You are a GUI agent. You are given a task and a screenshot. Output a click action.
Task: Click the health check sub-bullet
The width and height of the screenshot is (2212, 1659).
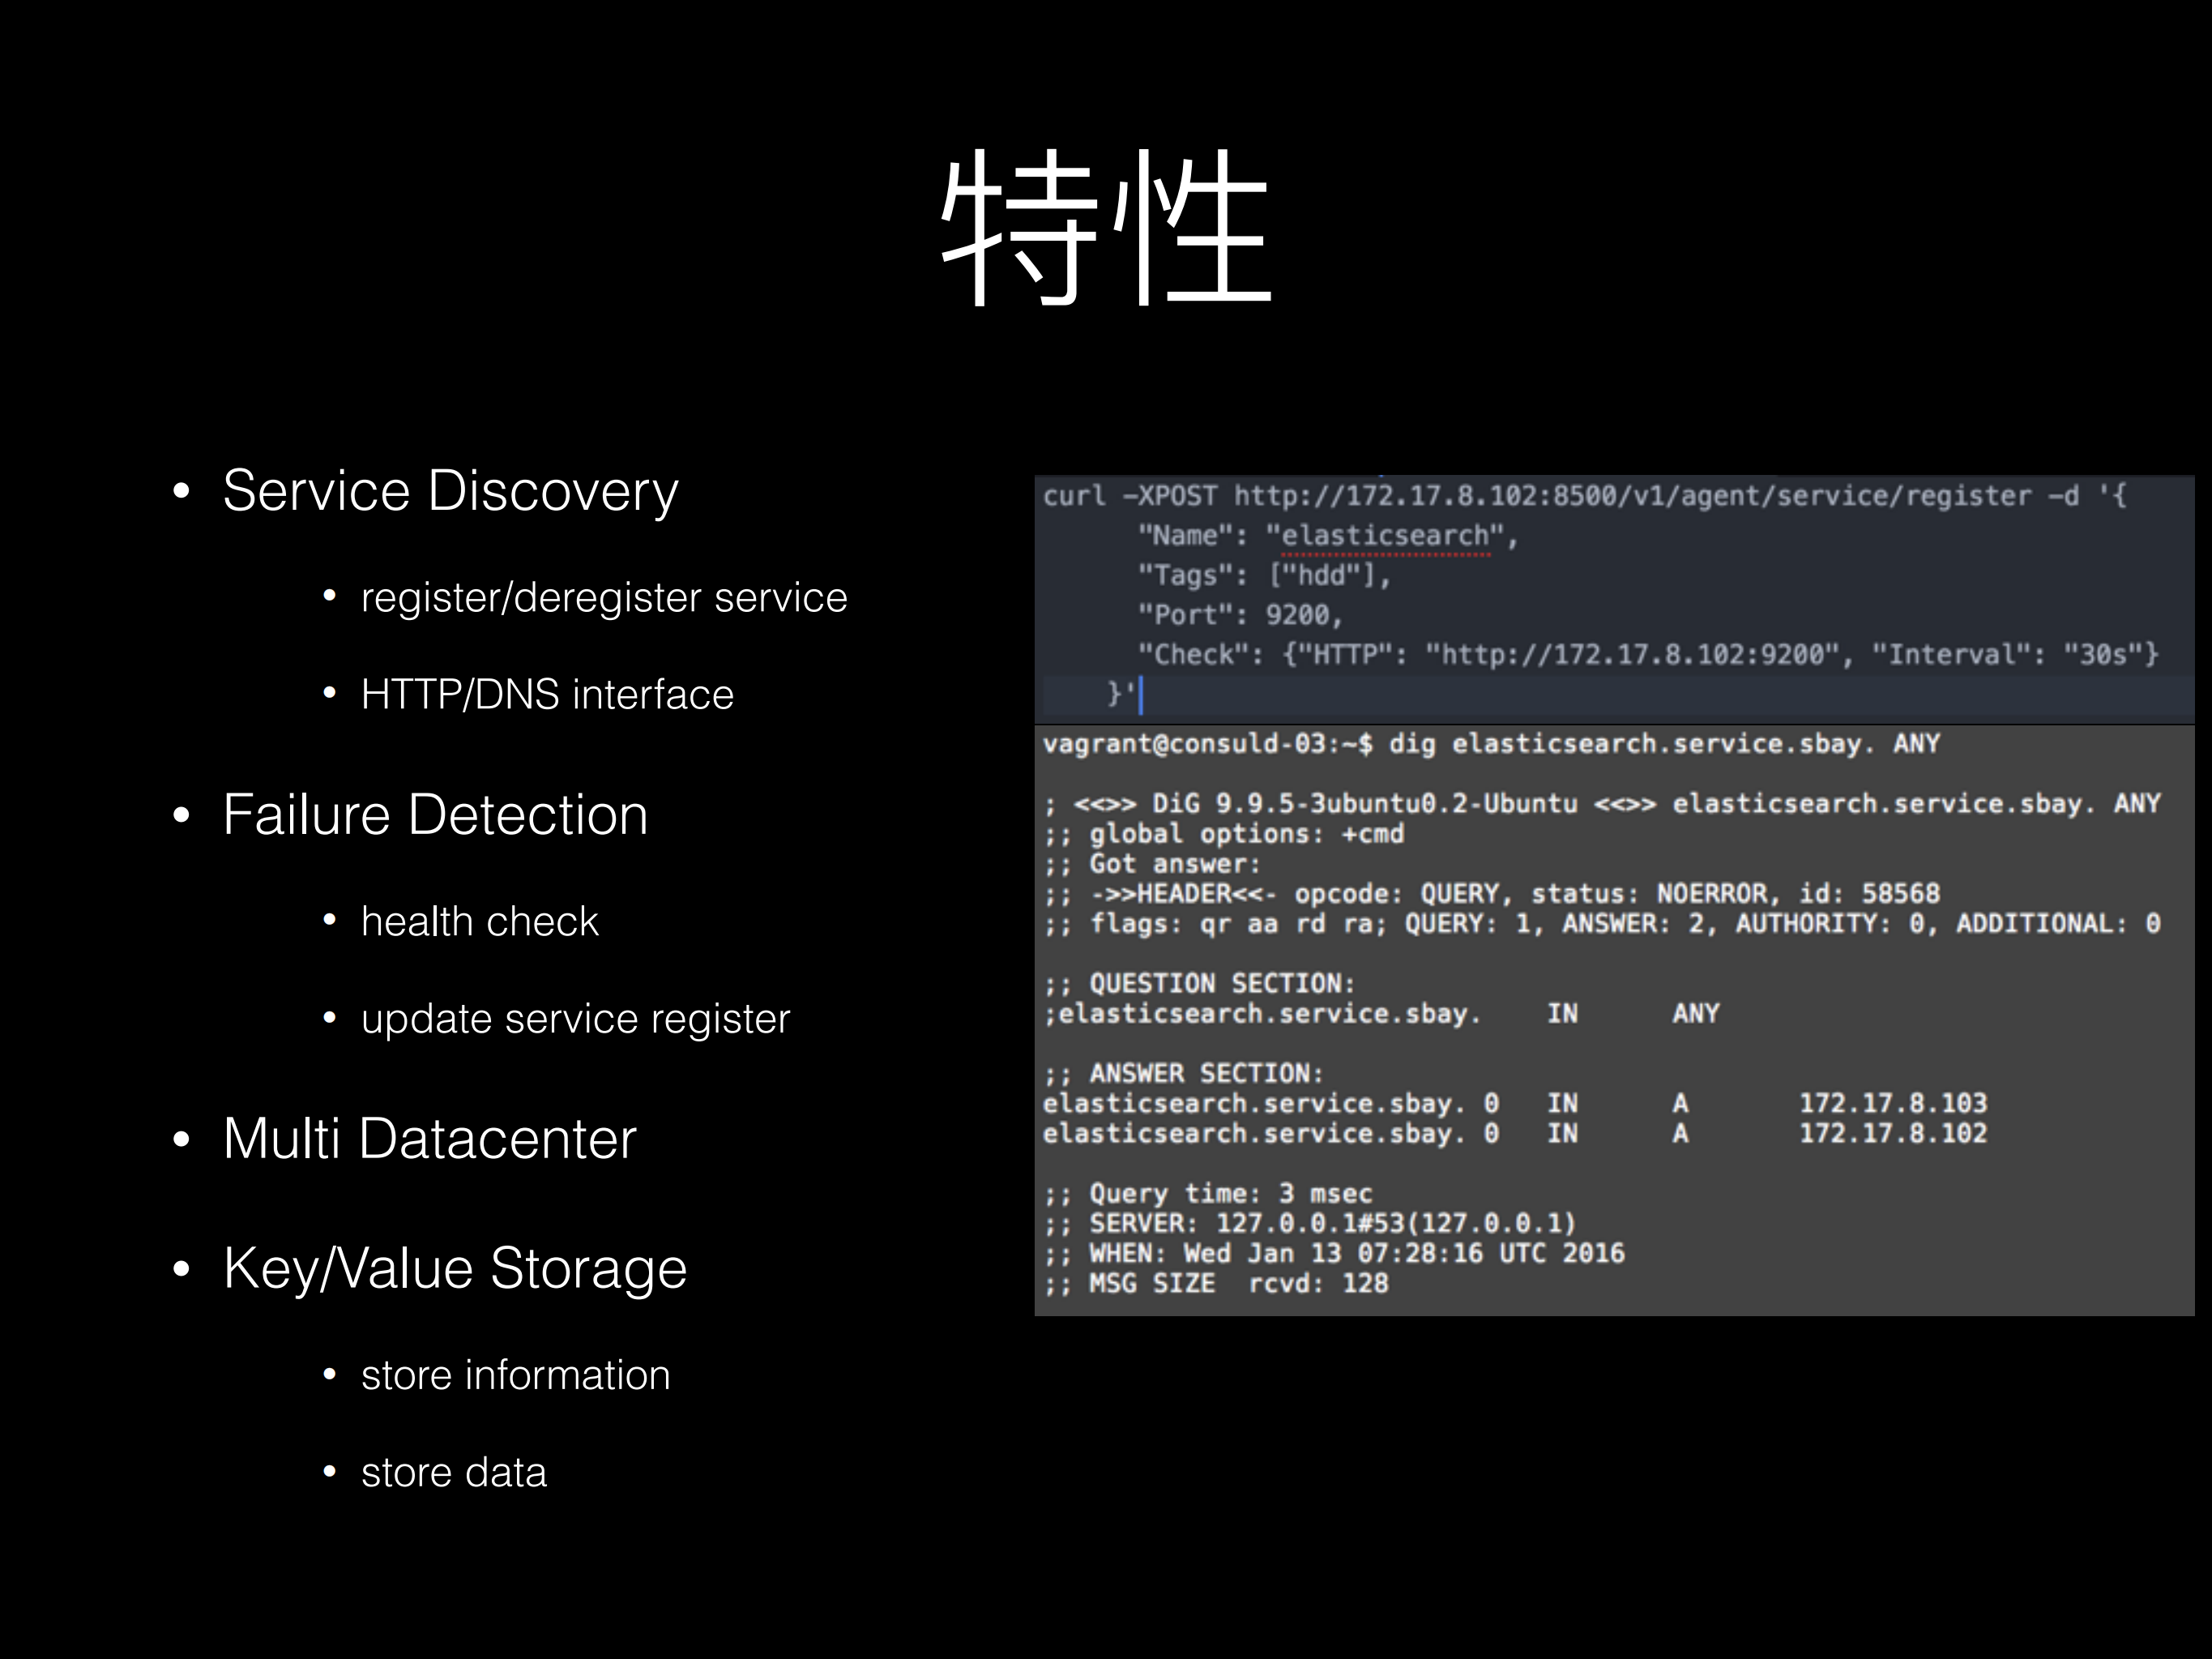point(479,922)
